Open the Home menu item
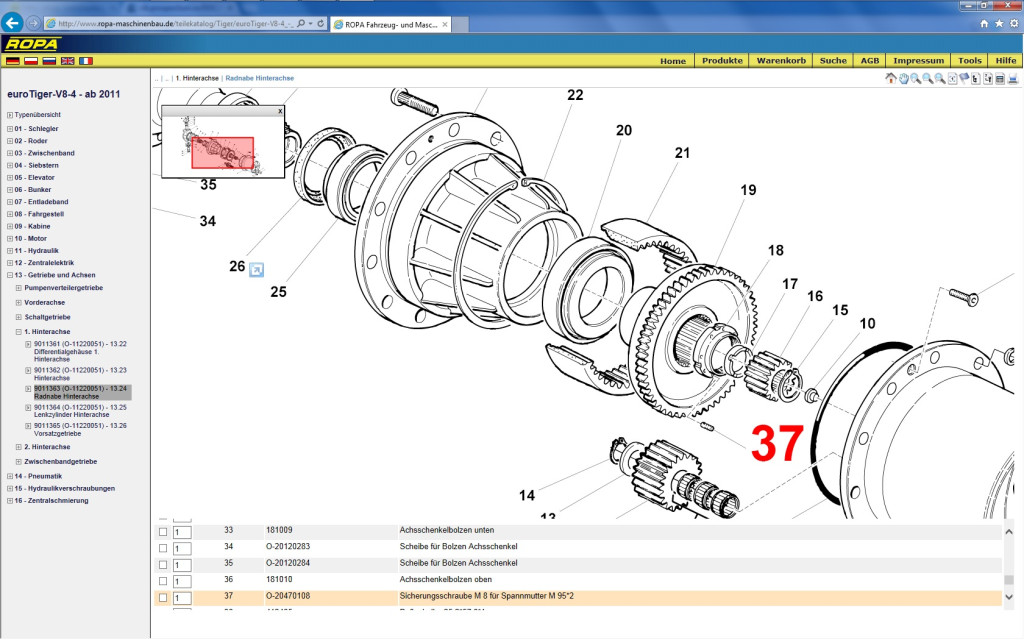 pyautogui.click(x=673, y=61)
